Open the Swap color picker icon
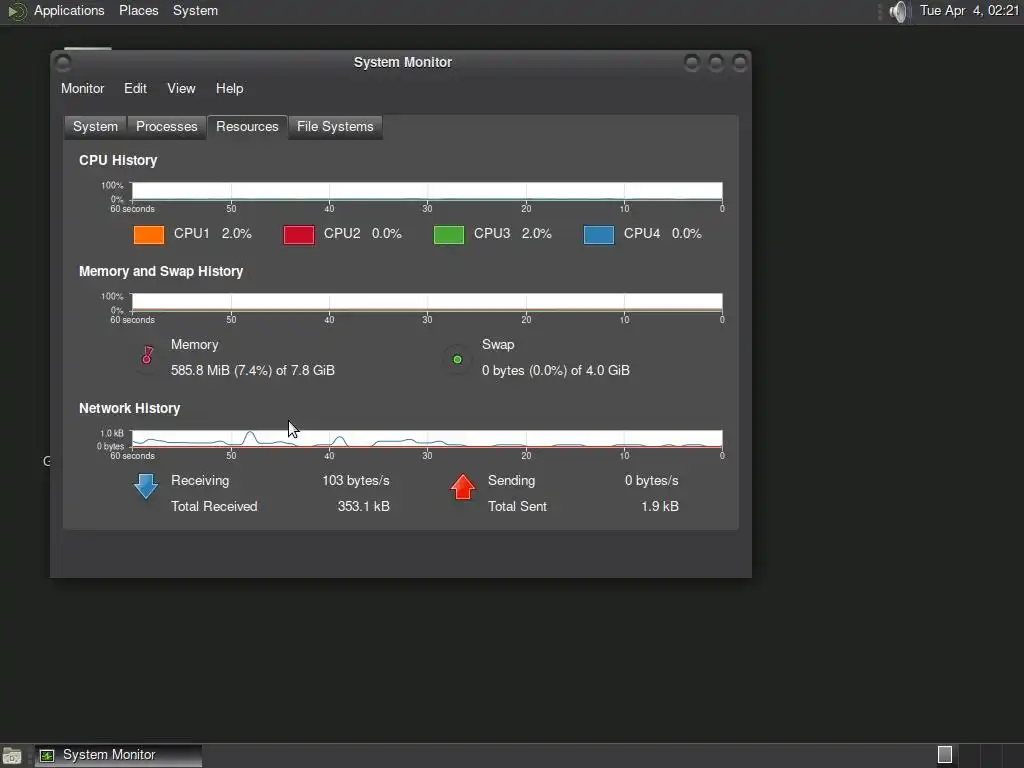This screenshot has height=768, width=1024. [x=457, y=359]
